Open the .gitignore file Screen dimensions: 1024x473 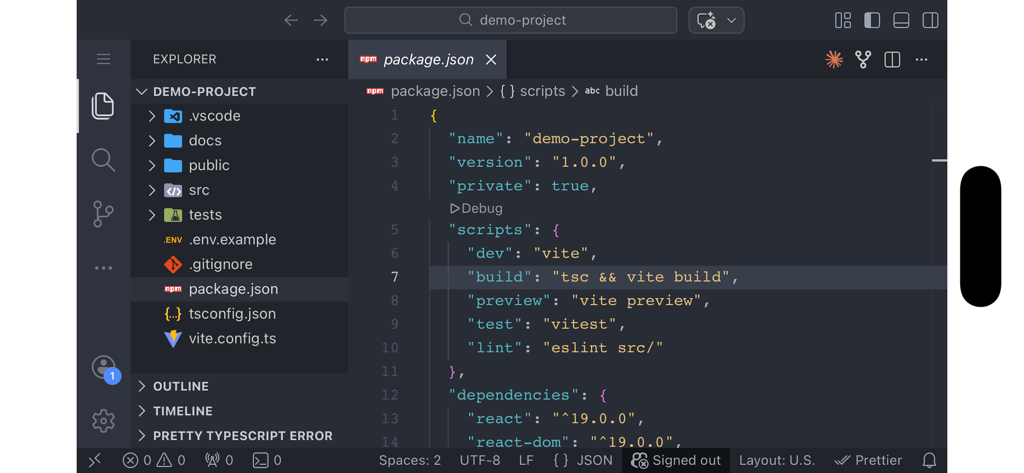(239, 265)
